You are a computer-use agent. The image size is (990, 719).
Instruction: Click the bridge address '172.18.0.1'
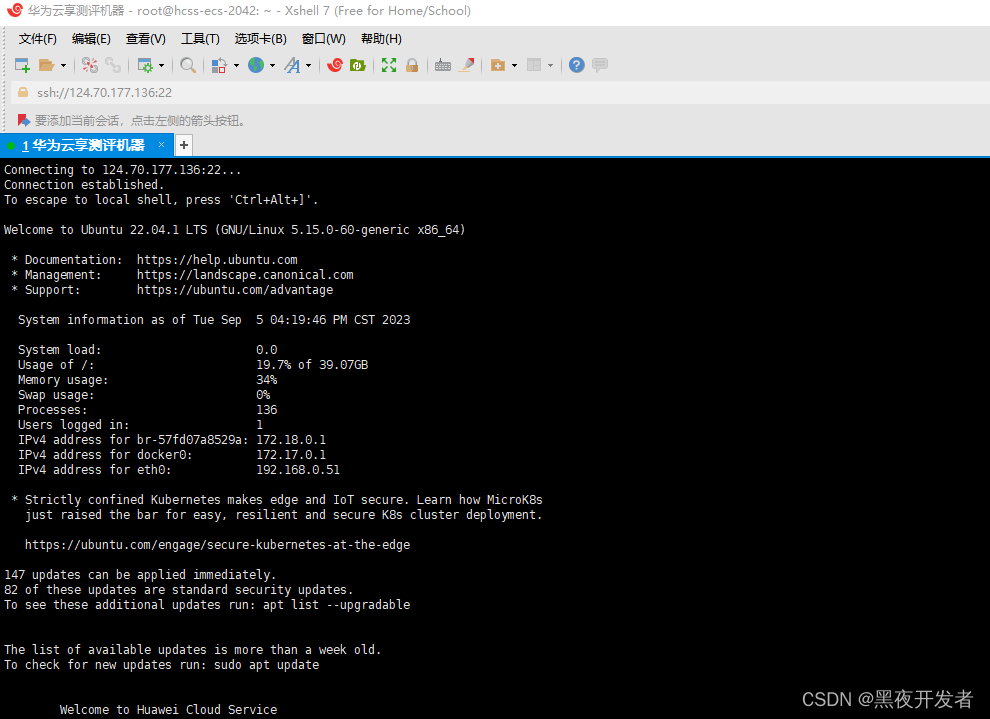click(x=291, y=440)
